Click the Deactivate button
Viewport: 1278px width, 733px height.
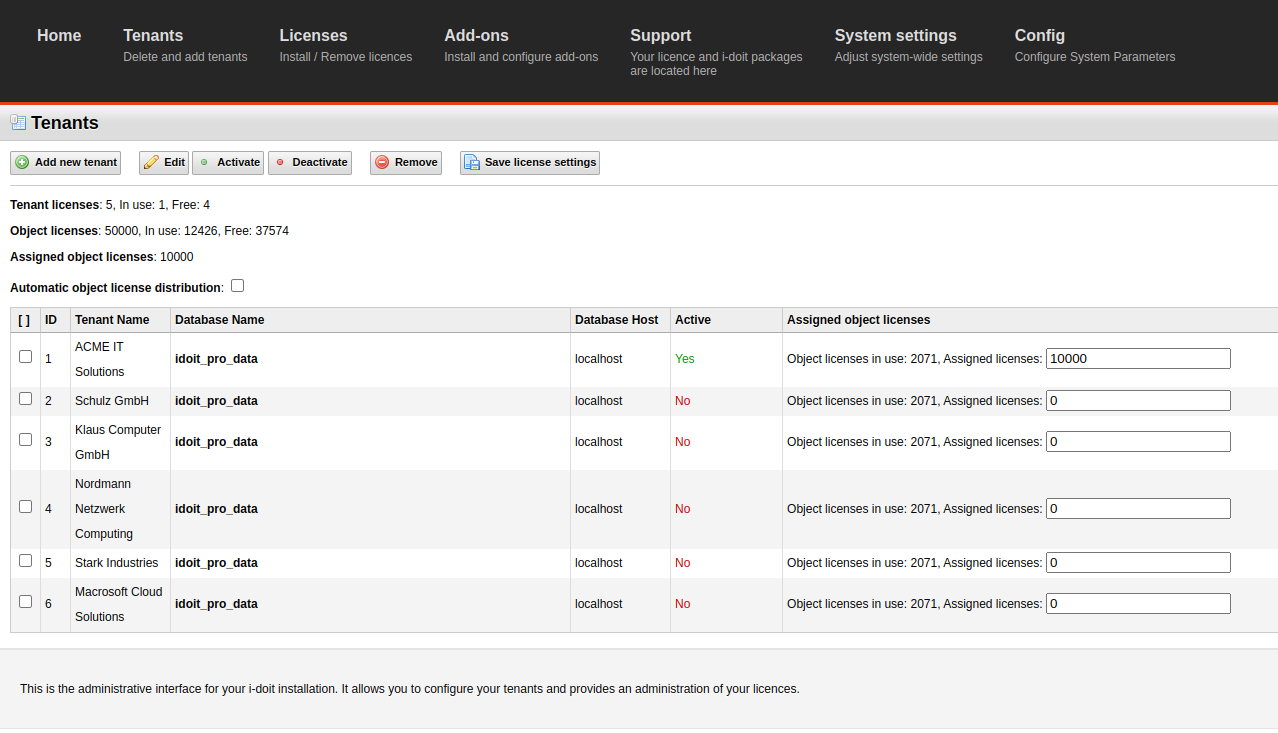point(310,162)
